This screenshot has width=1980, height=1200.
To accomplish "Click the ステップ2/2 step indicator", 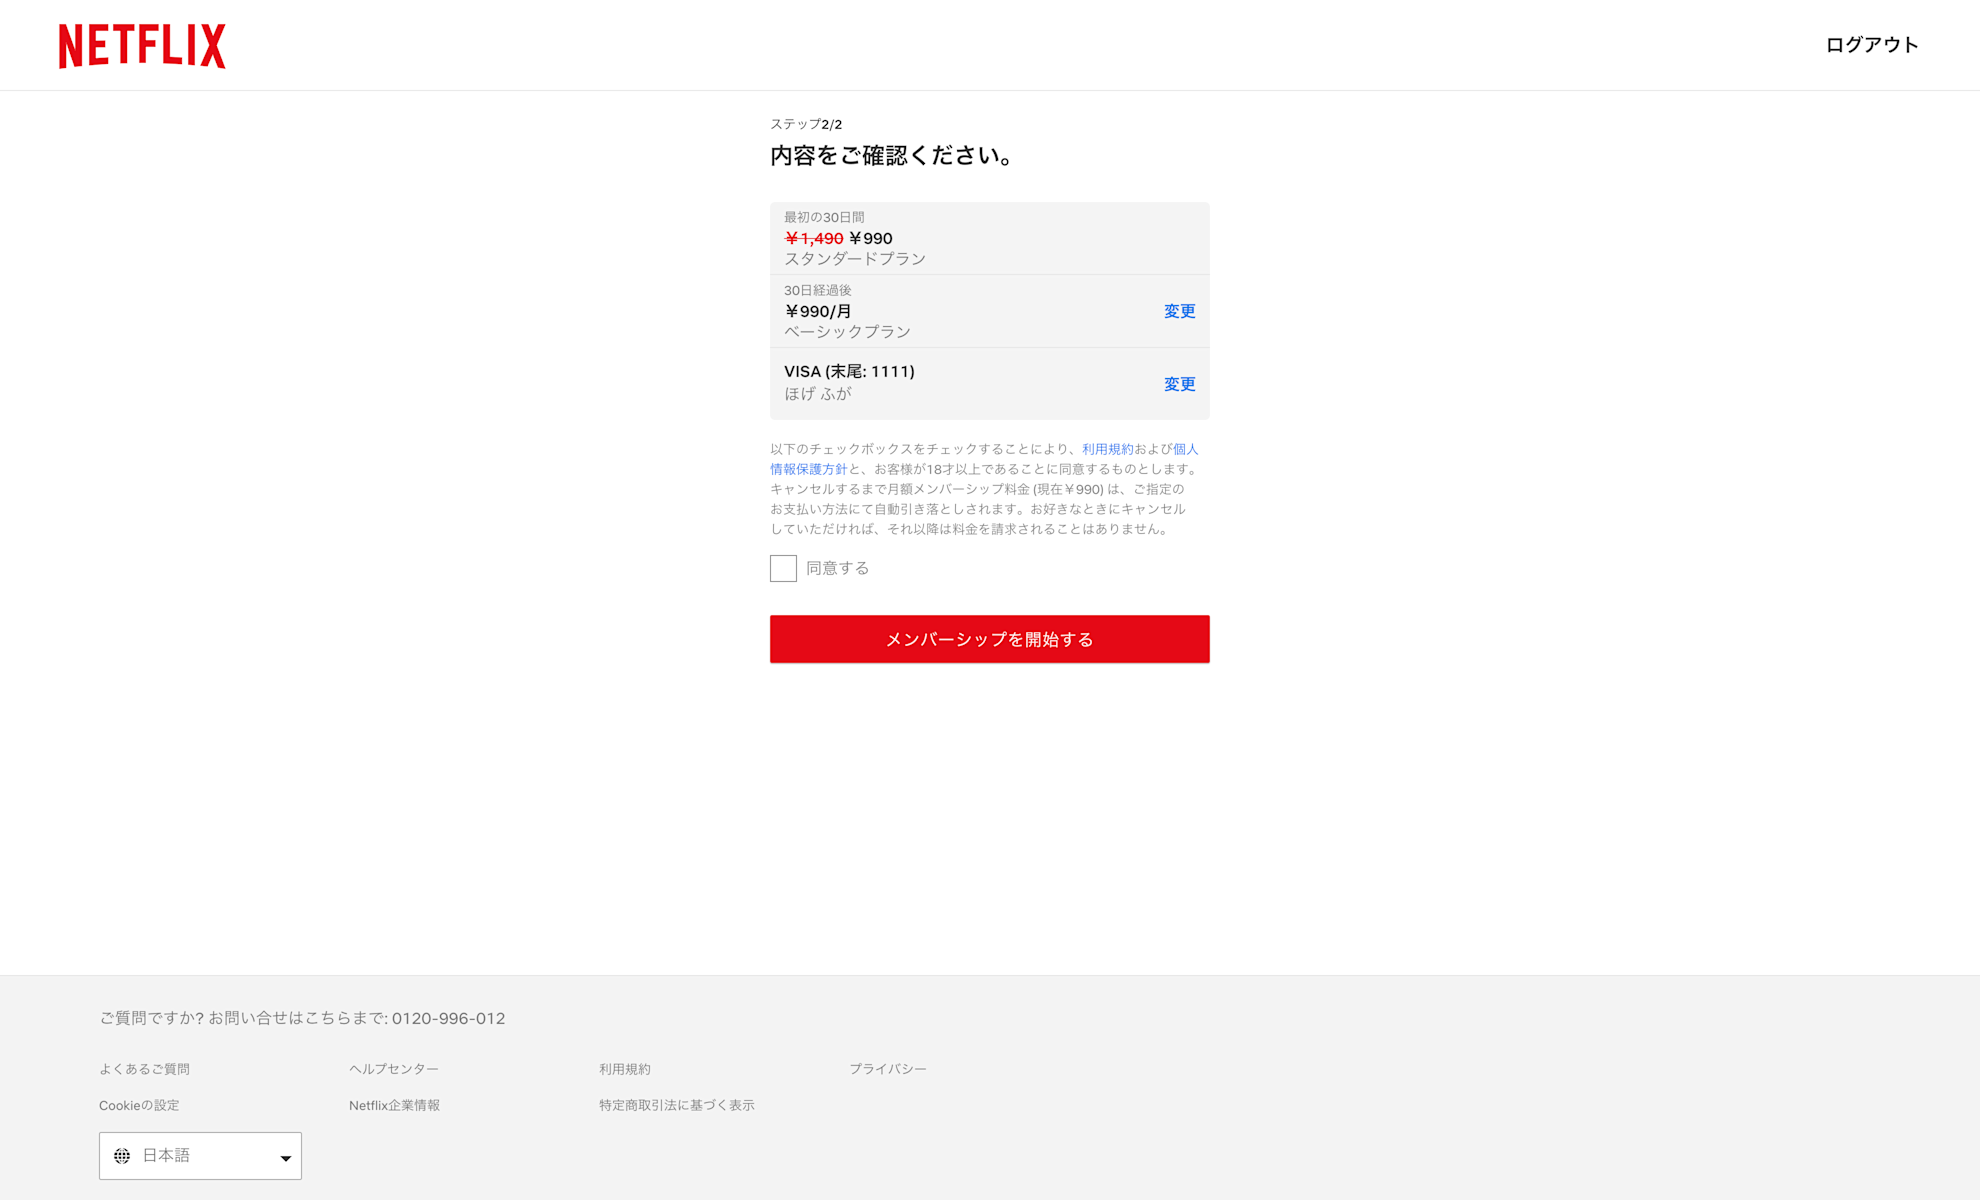I will coord(806,124).
